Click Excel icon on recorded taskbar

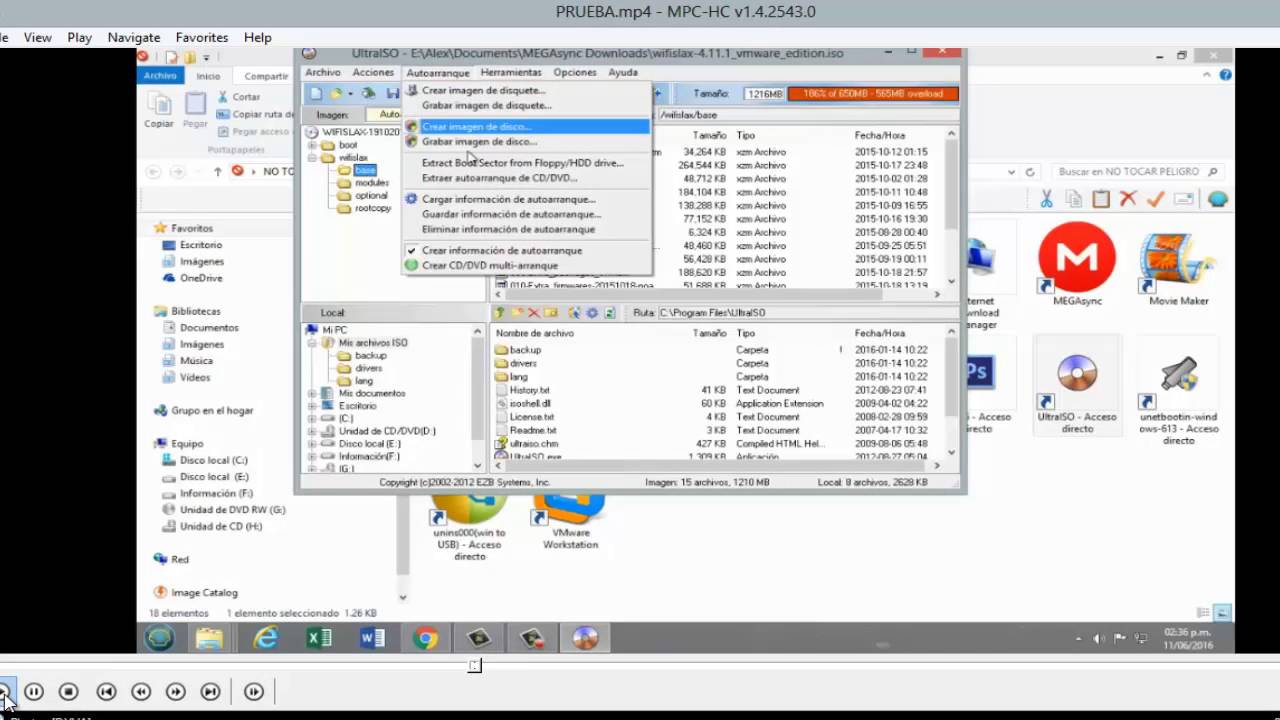(319, 638)
